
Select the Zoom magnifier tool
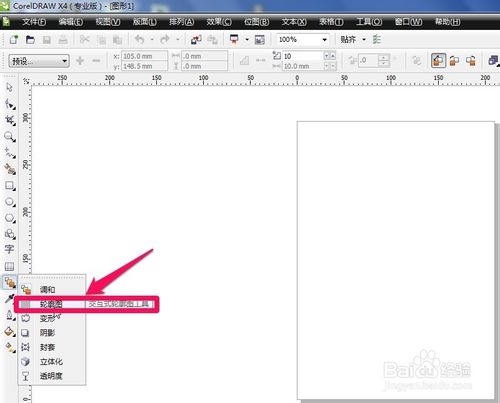(x=9, y=136)
